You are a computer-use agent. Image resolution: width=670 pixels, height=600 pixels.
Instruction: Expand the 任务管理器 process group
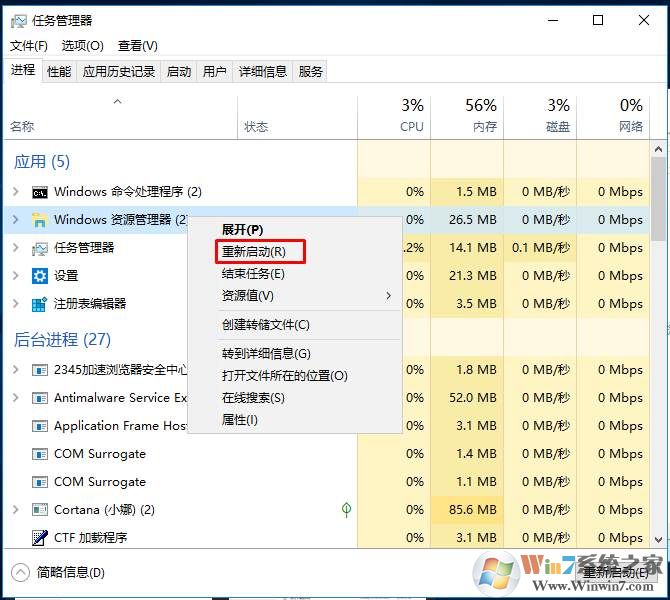[16, 247]
